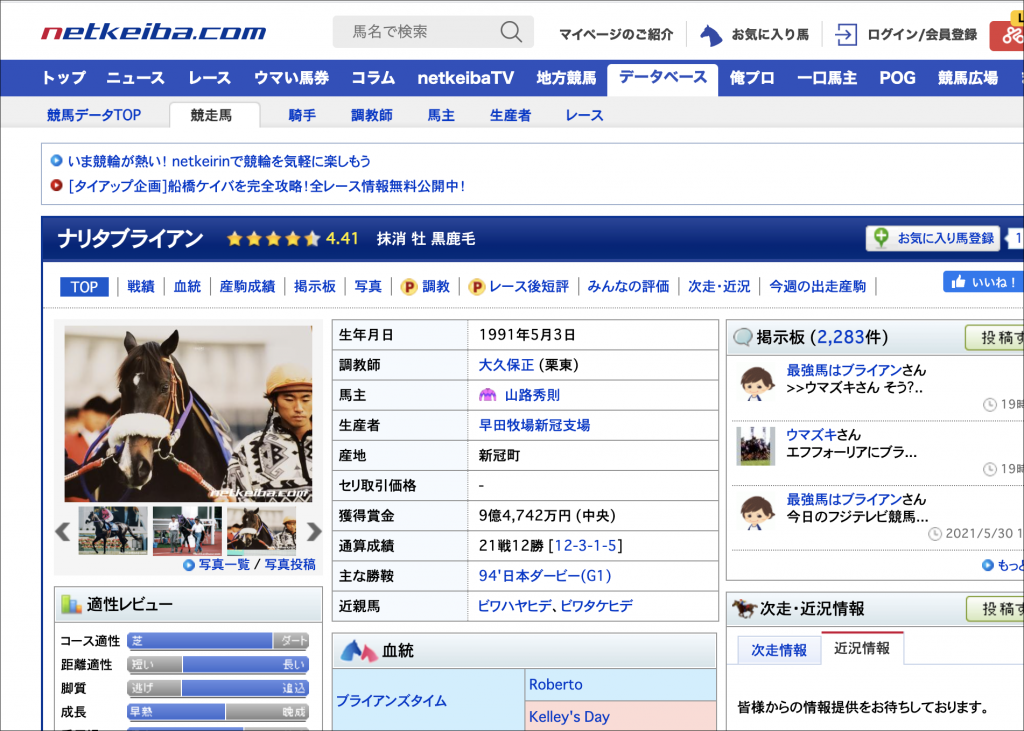Show next photo with right arrow
Screen dimensions: 1024x731
pos(314,531)
